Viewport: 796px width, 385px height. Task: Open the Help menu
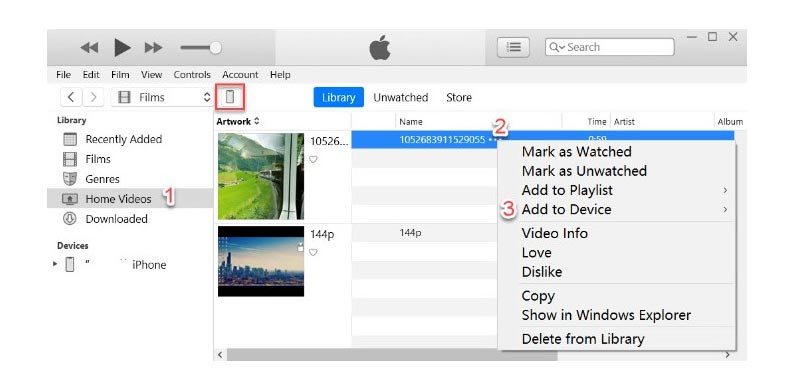[x=280, y=75]
